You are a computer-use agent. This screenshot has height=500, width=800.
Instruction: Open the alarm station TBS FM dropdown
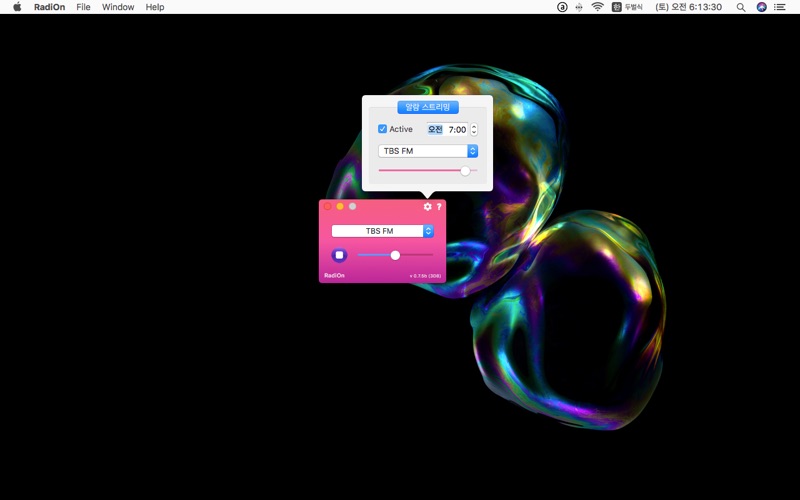click(428, 151)
